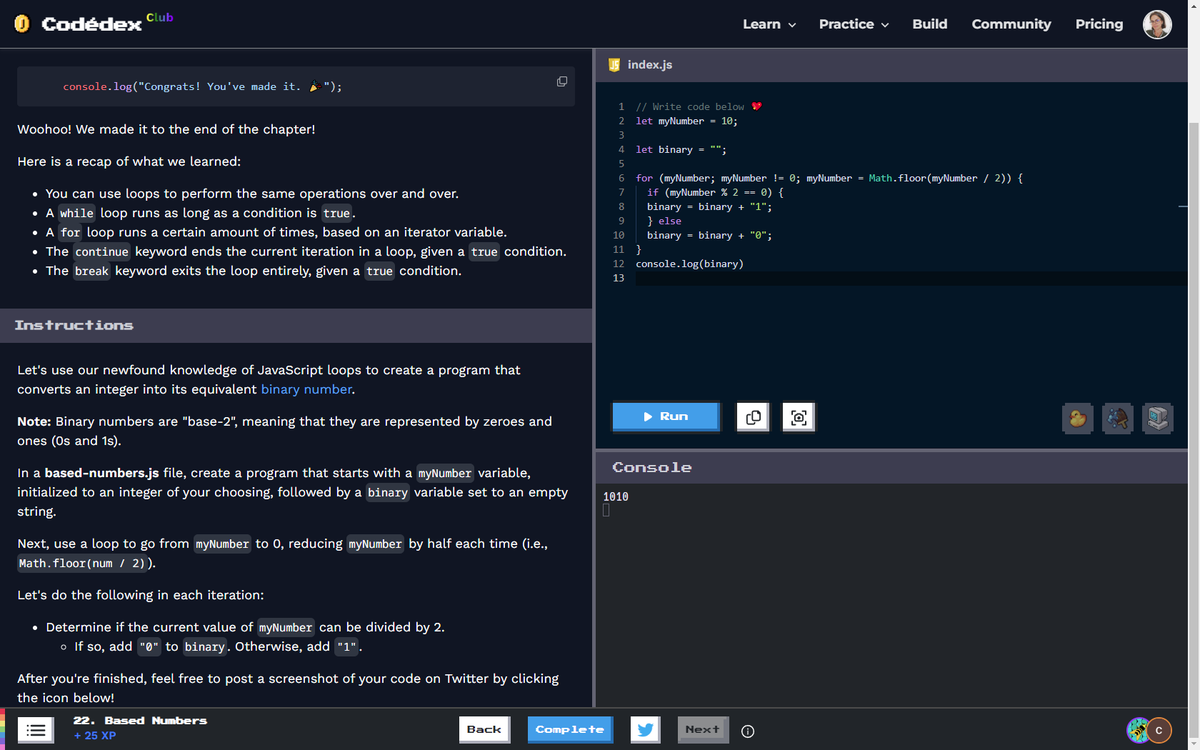
Task: Click the orange C avatar badge
Action: [1158, 730]
